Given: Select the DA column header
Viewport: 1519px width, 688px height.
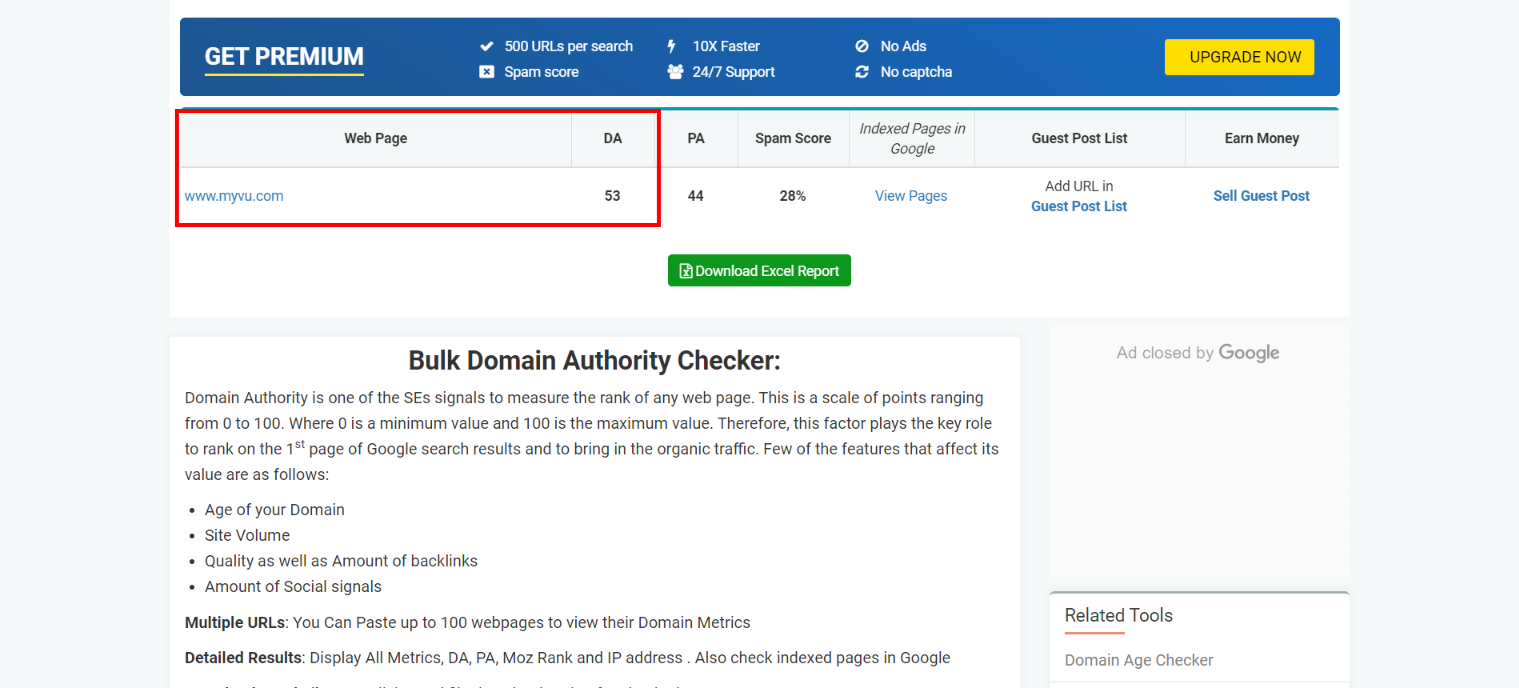Looking at the screenshot, I should [613, 138].
